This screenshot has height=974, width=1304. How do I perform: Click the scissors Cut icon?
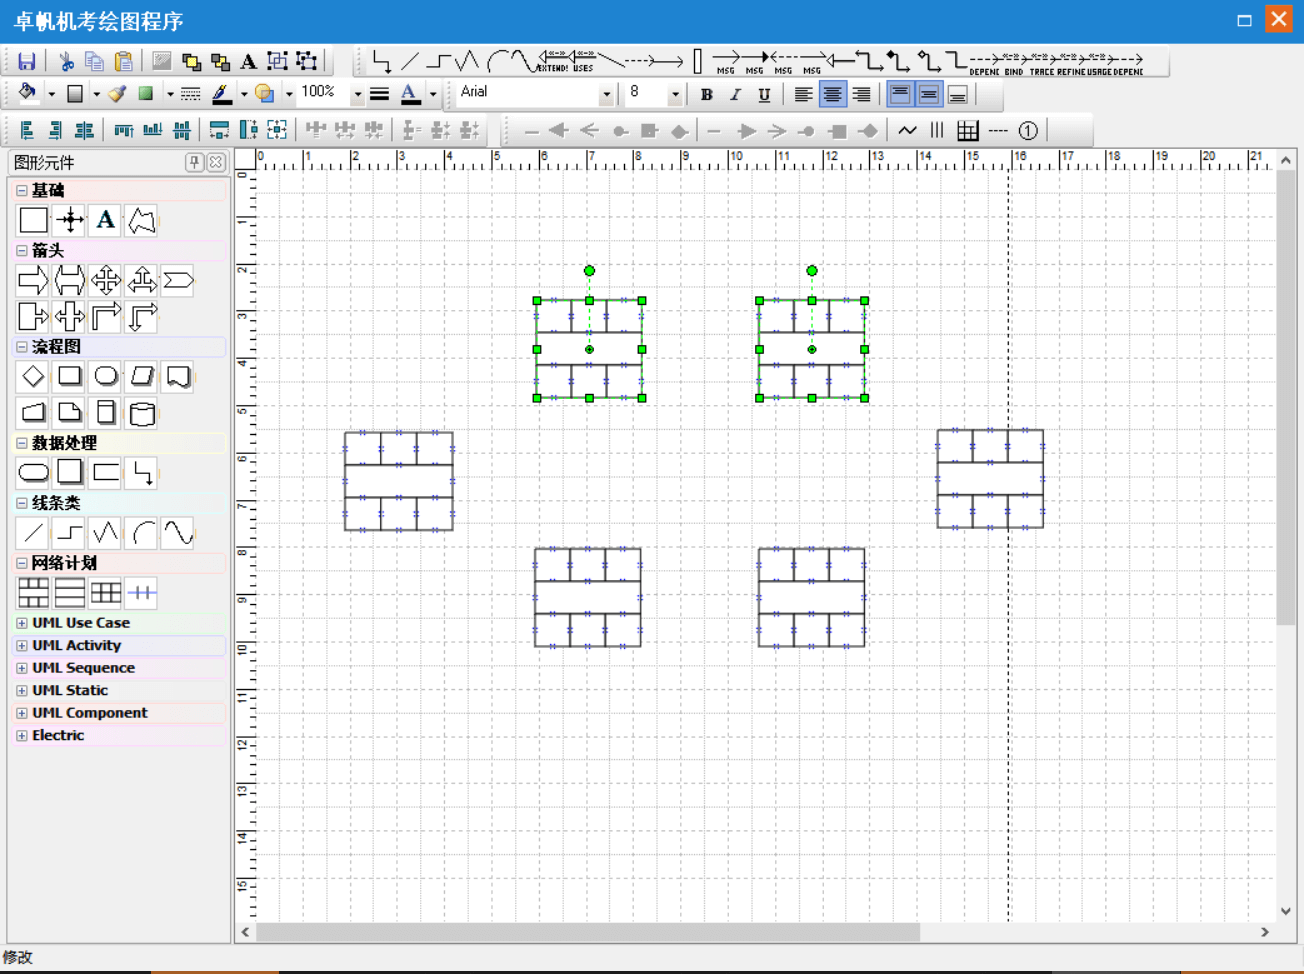pyautogui.click(x=66, y=62)
